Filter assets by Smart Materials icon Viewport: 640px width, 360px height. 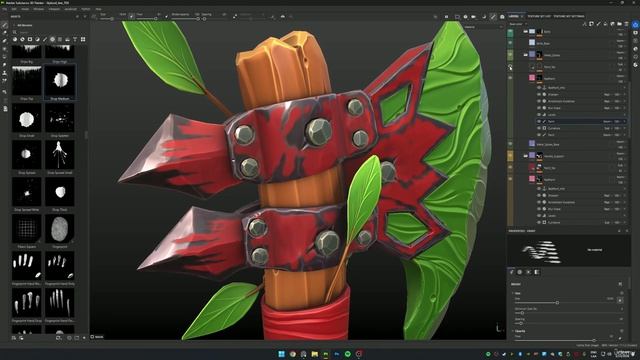point(22,40)
